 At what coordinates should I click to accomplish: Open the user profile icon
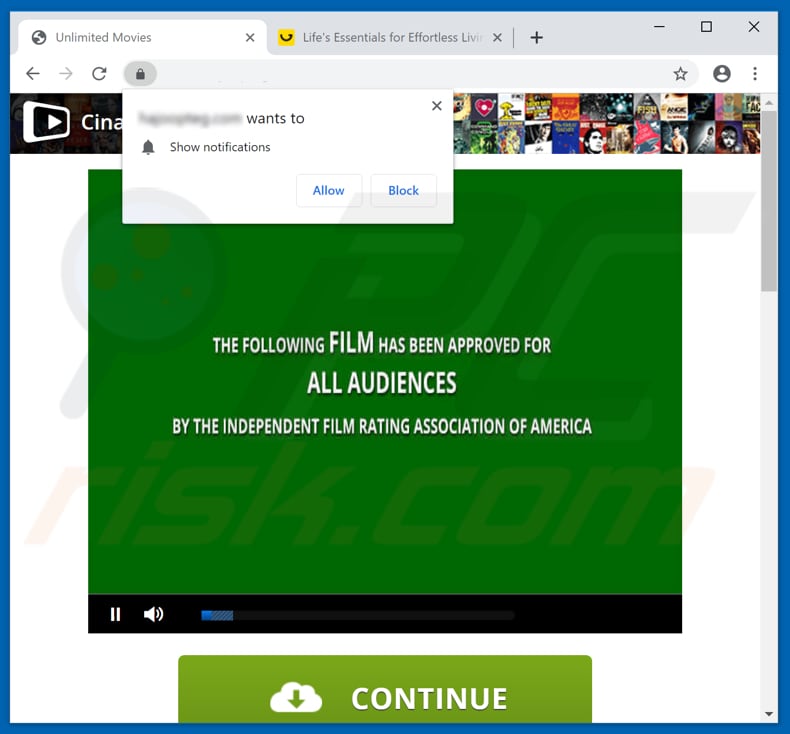722,74
